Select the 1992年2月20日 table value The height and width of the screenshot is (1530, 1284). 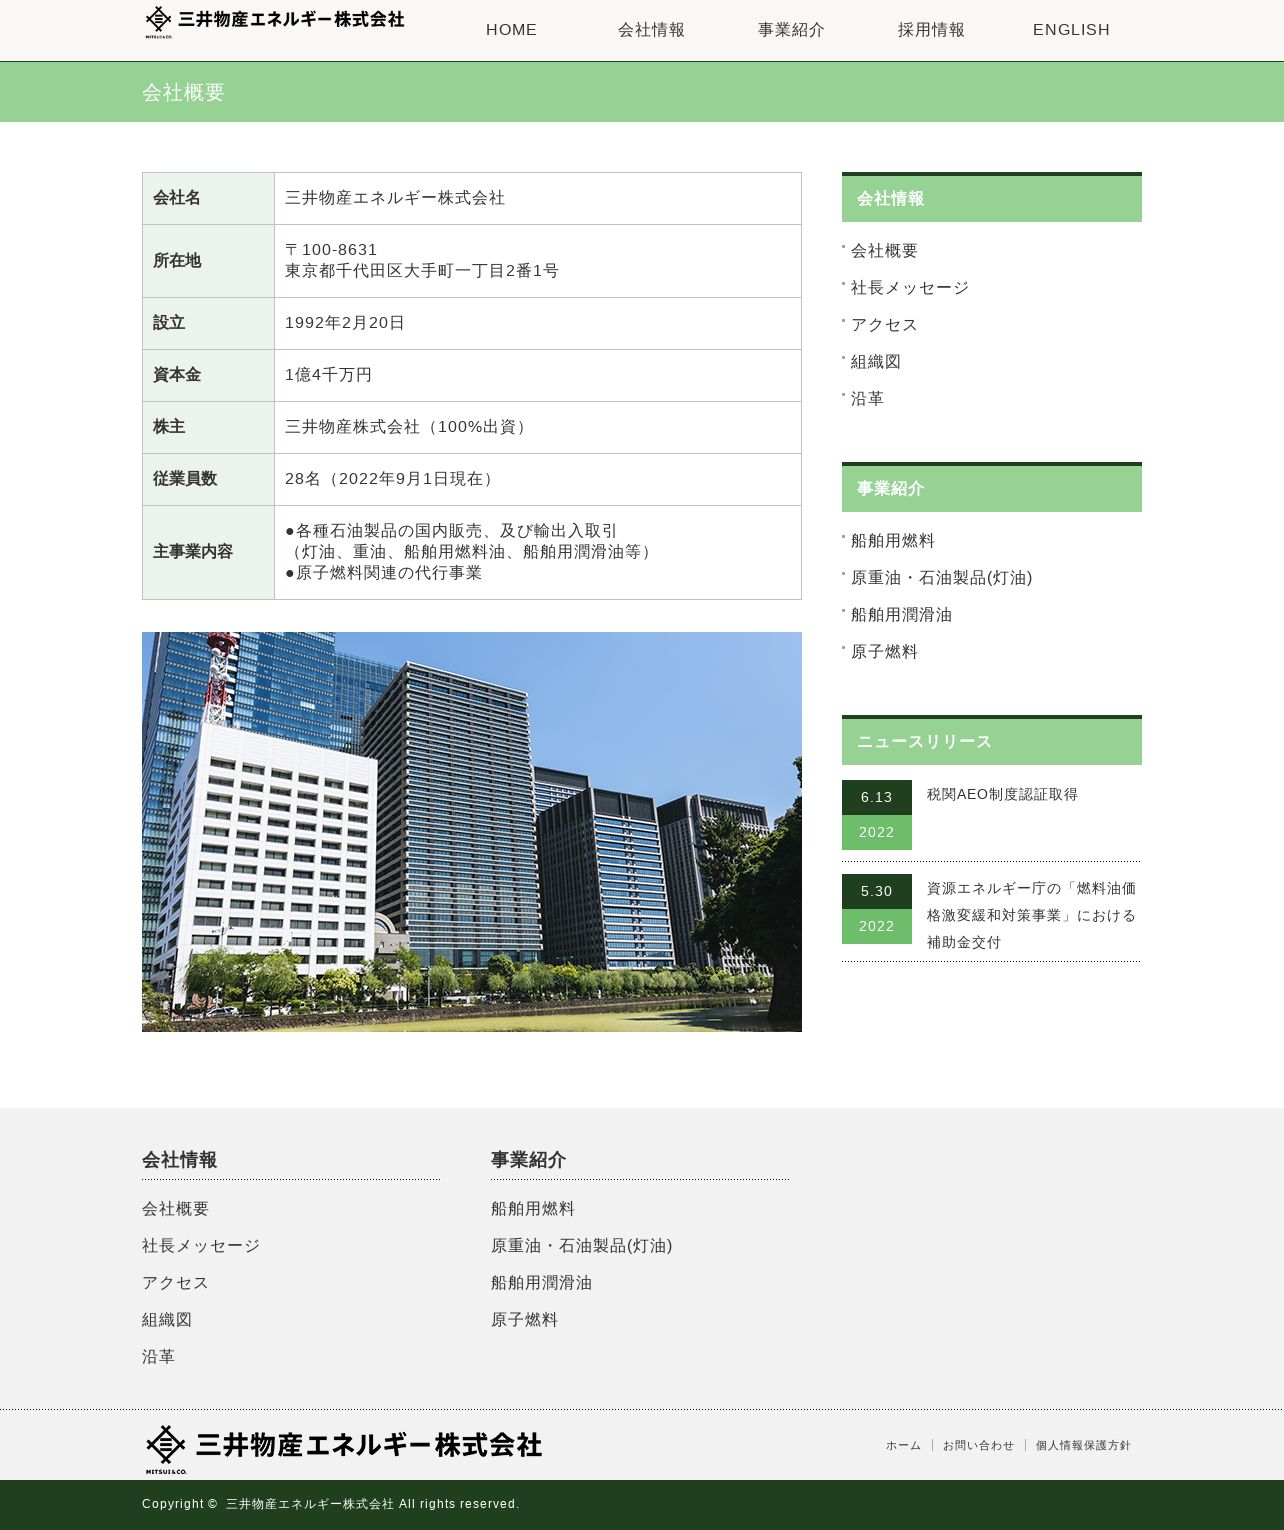pos(345,323)
